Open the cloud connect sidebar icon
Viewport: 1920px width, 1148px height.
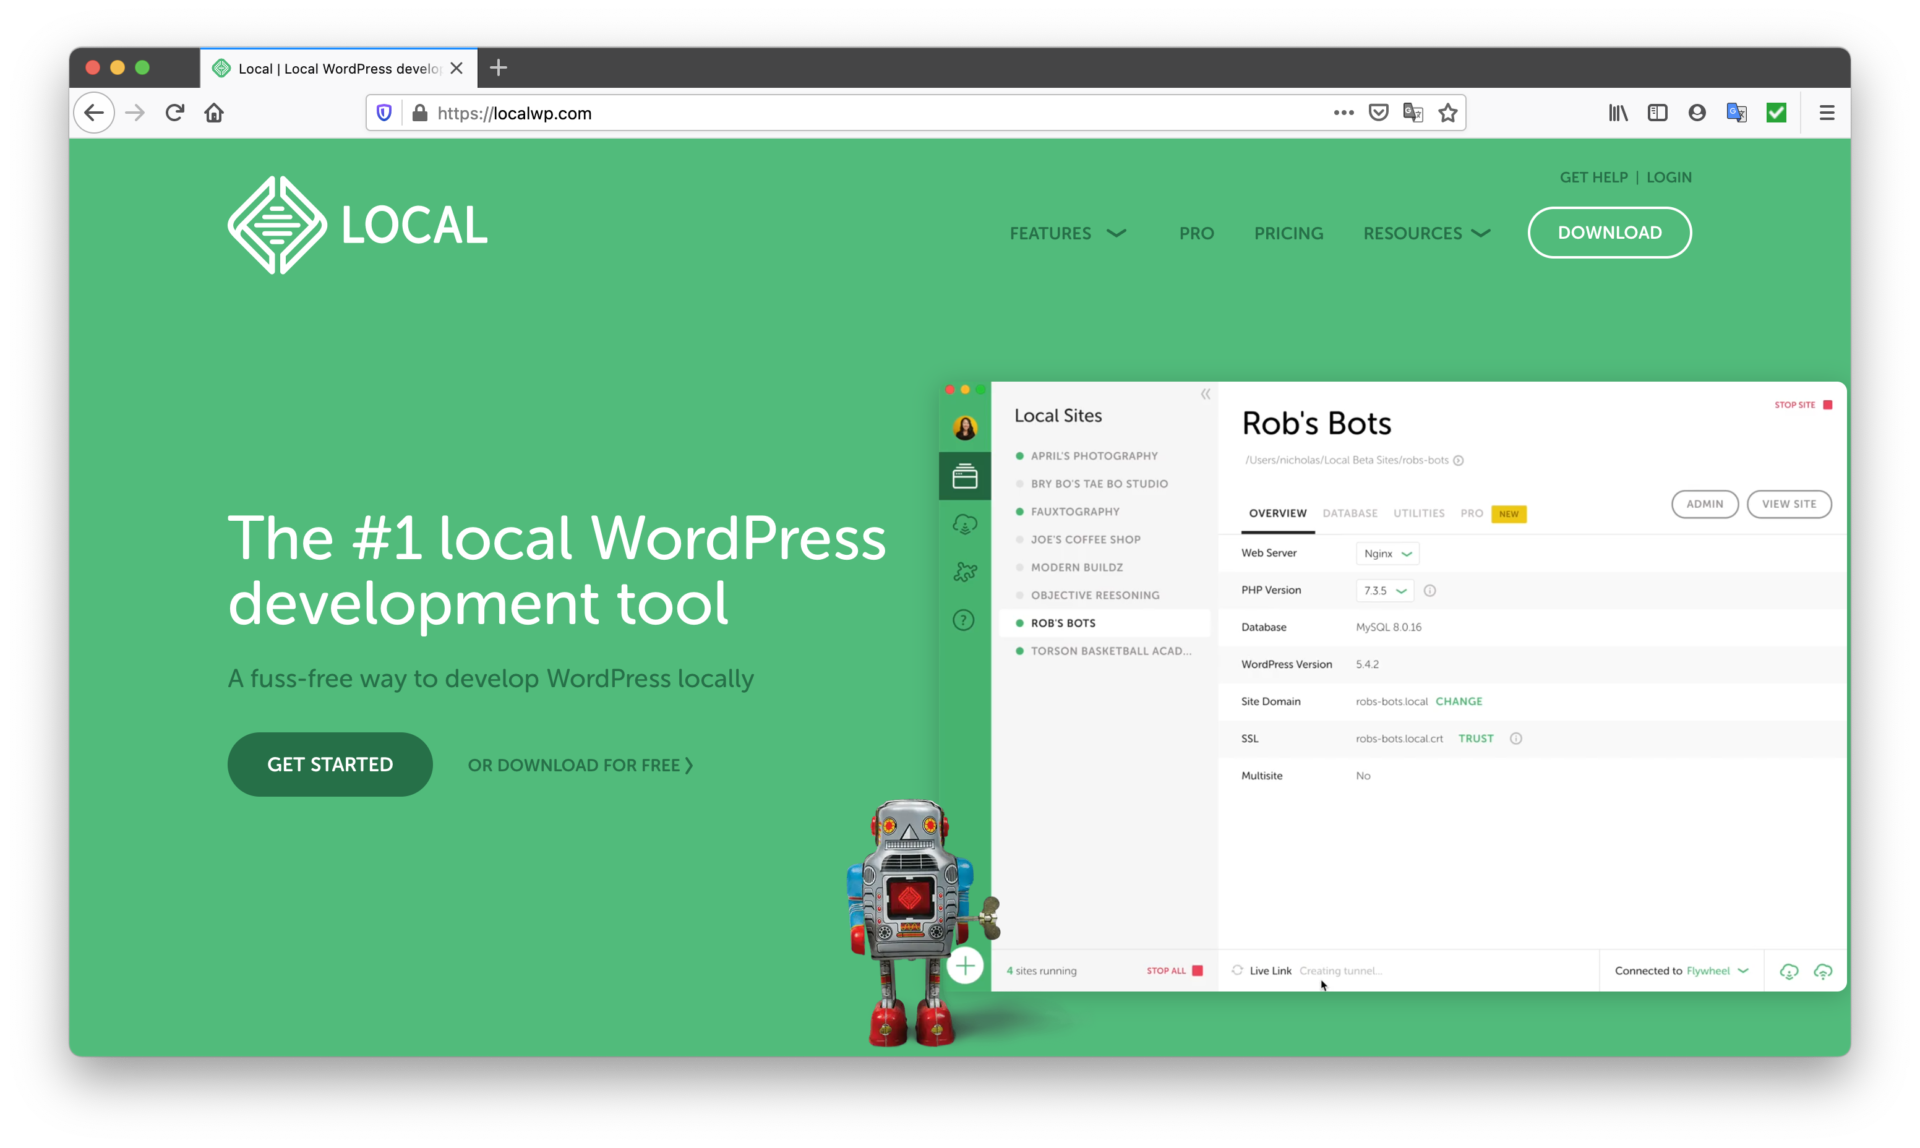(x=965, y=524)
